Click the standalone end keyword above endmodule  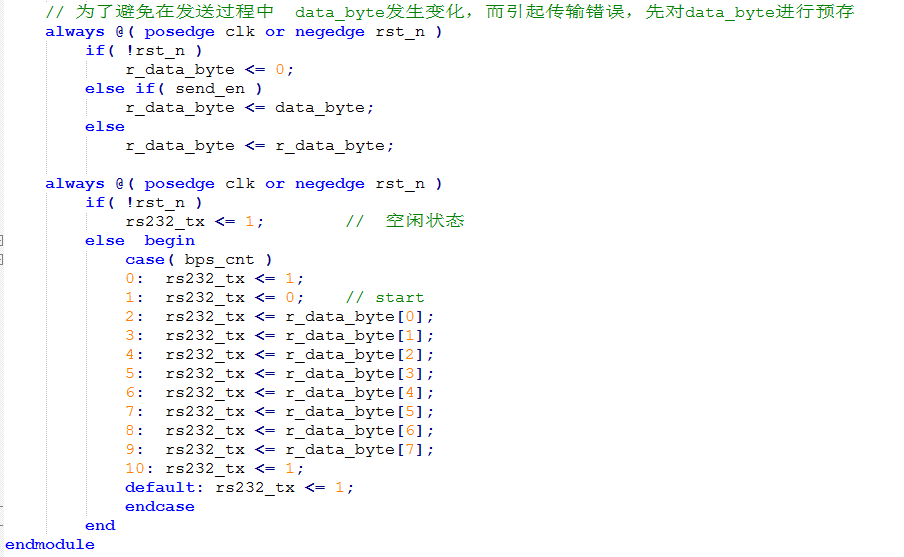pyautogui.click(x=100, y=525)
